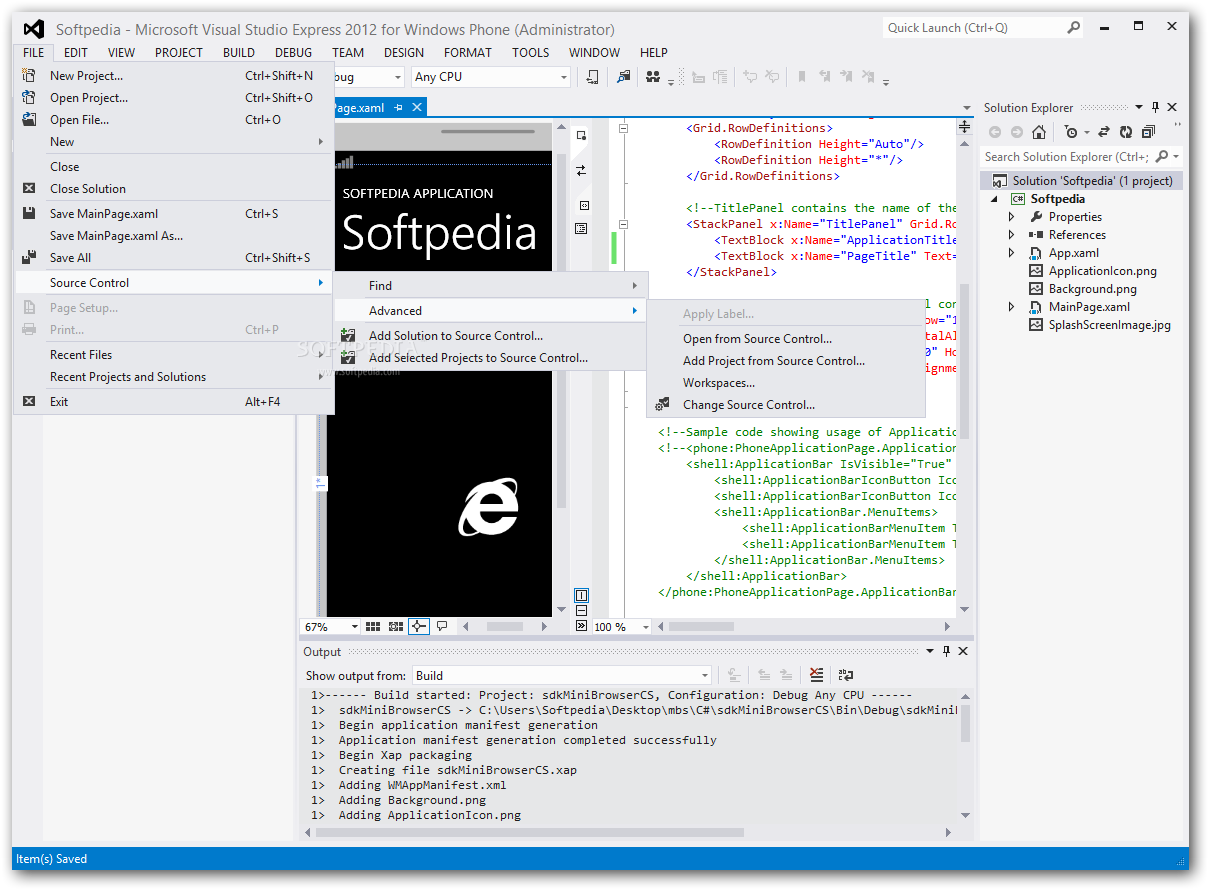Expand the App.xaml tree node

pos(1011,253)
